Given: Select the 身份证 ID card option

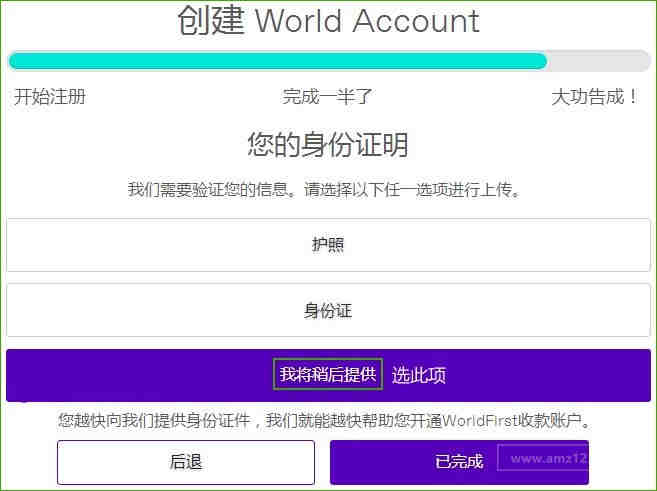Looking at the screenshot, I should pyautogui.click(x=328, y=310).
